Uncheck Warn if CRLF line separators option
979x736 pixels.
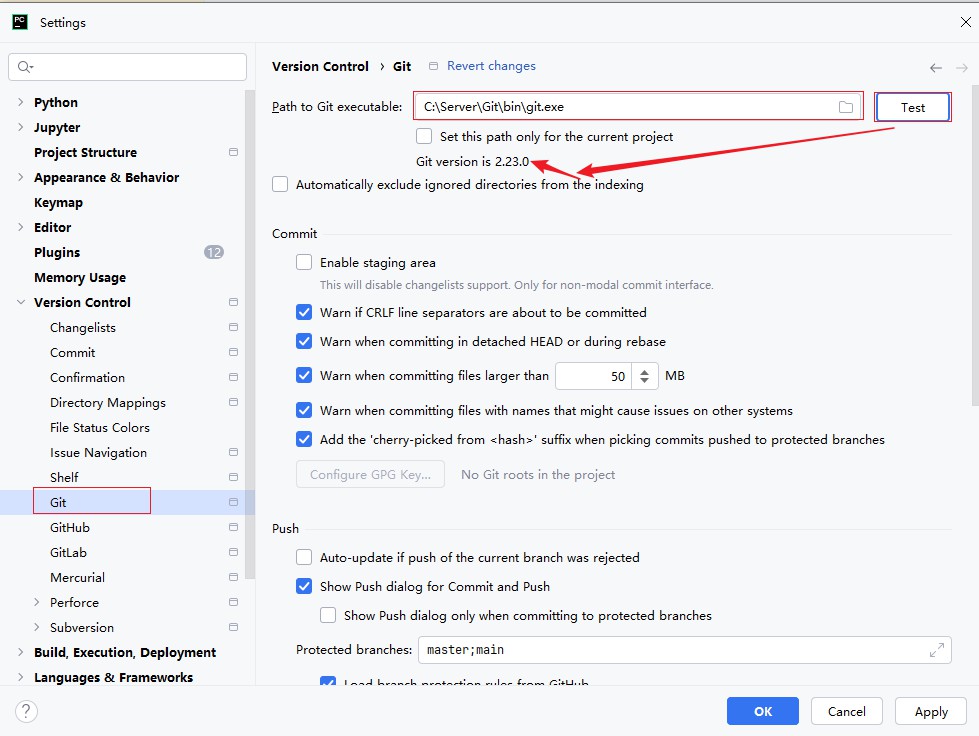(304, 312)
